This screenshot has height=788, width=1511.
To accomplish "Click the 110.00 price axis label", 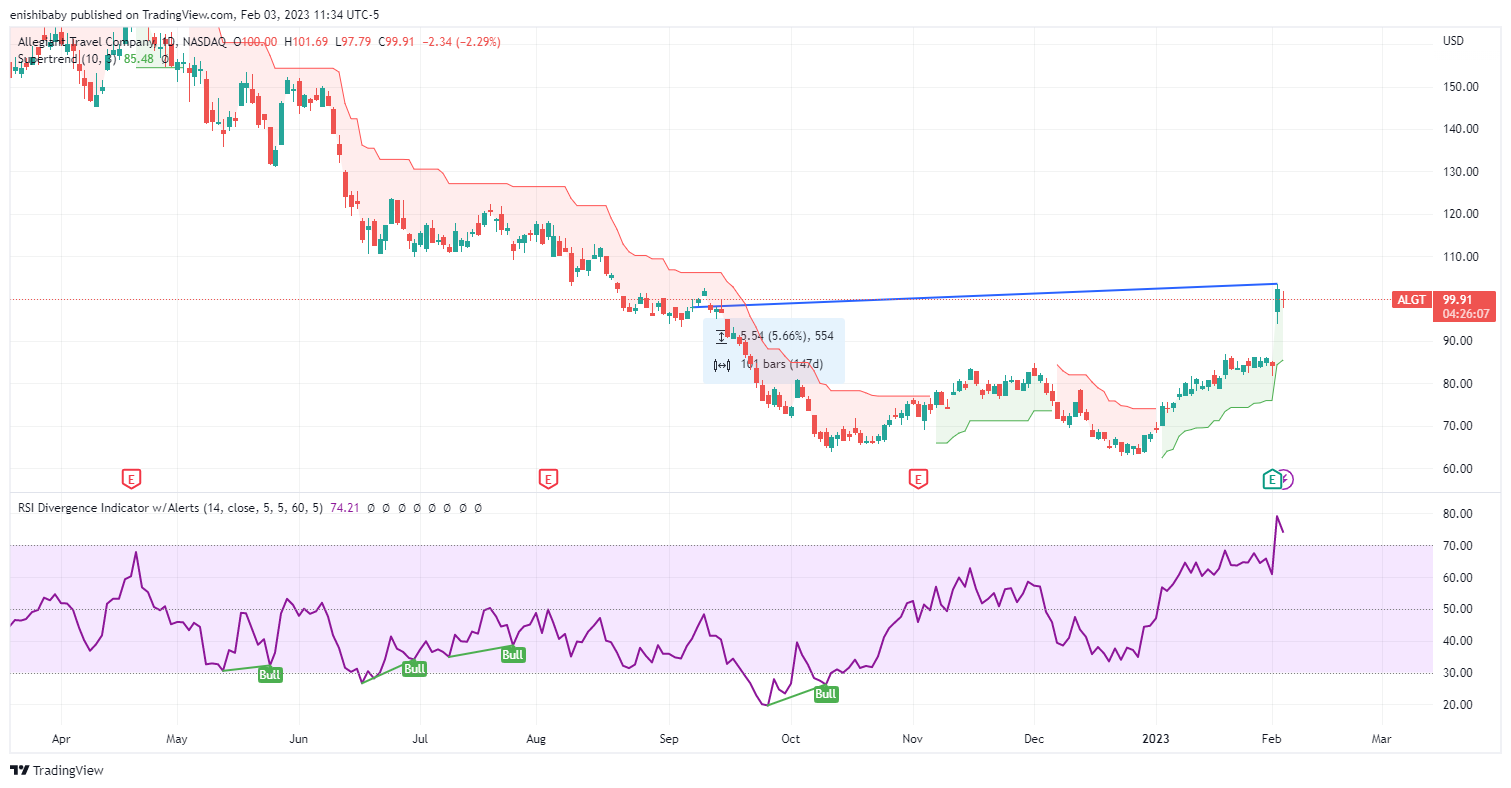I will click(x=1459, y=256).
